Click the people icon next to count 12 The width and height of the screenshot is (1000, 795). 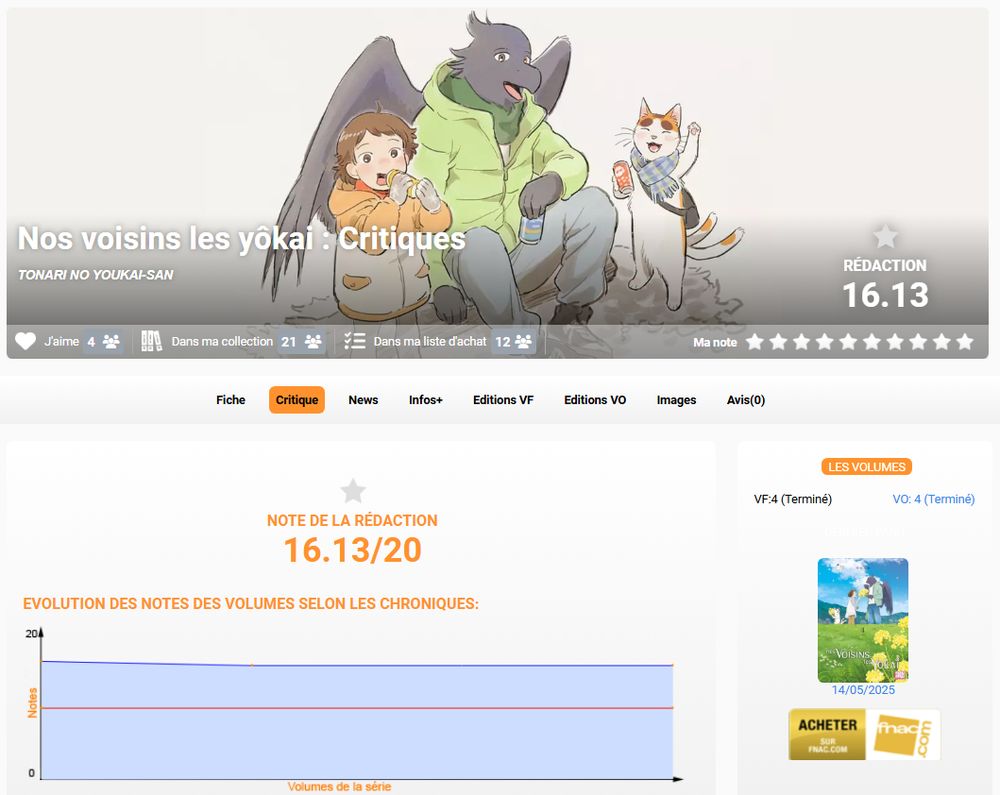pos(524,342)
